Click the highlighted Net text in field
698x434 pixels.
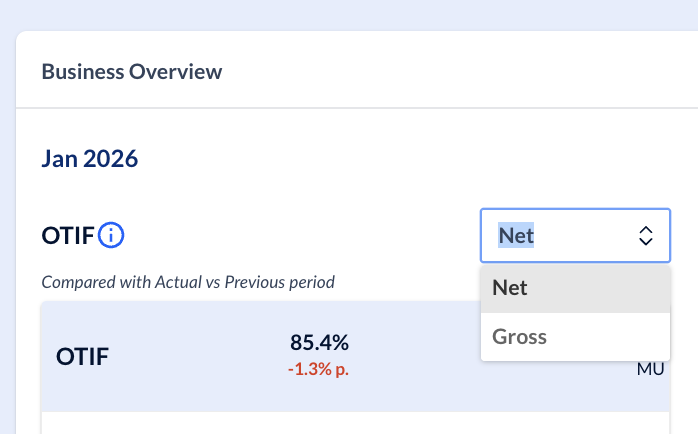[x=516, y=236]
